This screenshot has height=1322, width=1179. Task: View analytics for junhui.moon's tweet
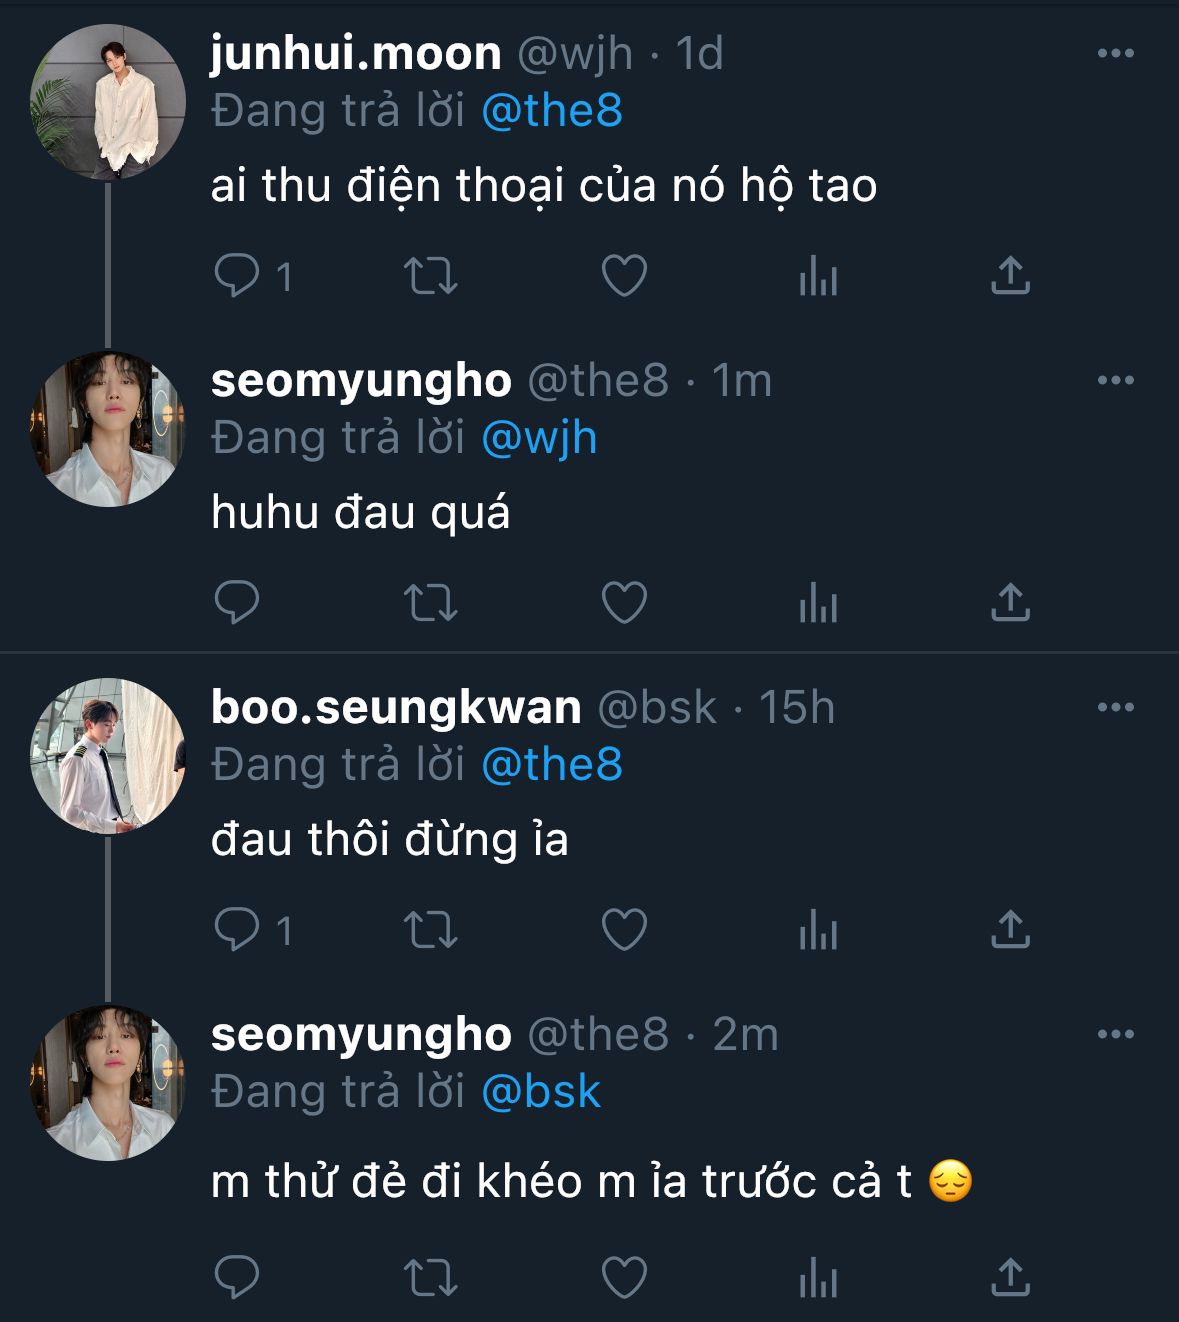pos(818,276)
